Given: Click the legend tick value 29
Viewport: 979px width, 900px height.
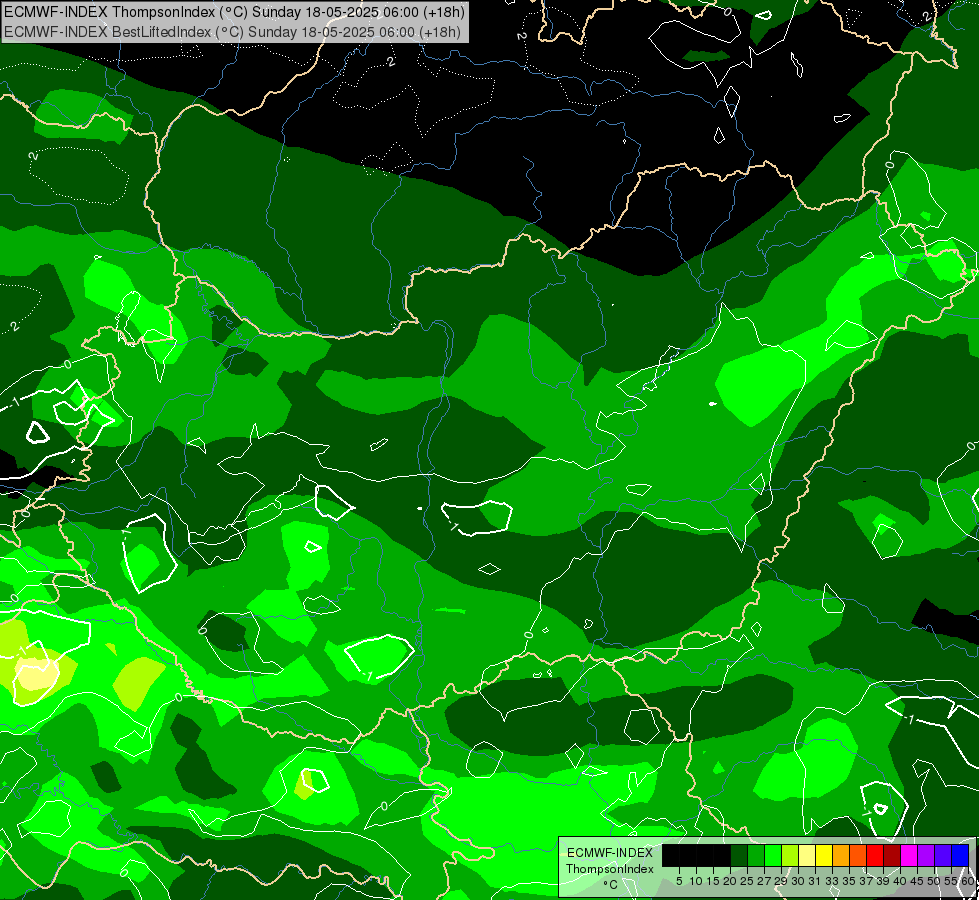Looking at the screenshot, I should [781, 881].
